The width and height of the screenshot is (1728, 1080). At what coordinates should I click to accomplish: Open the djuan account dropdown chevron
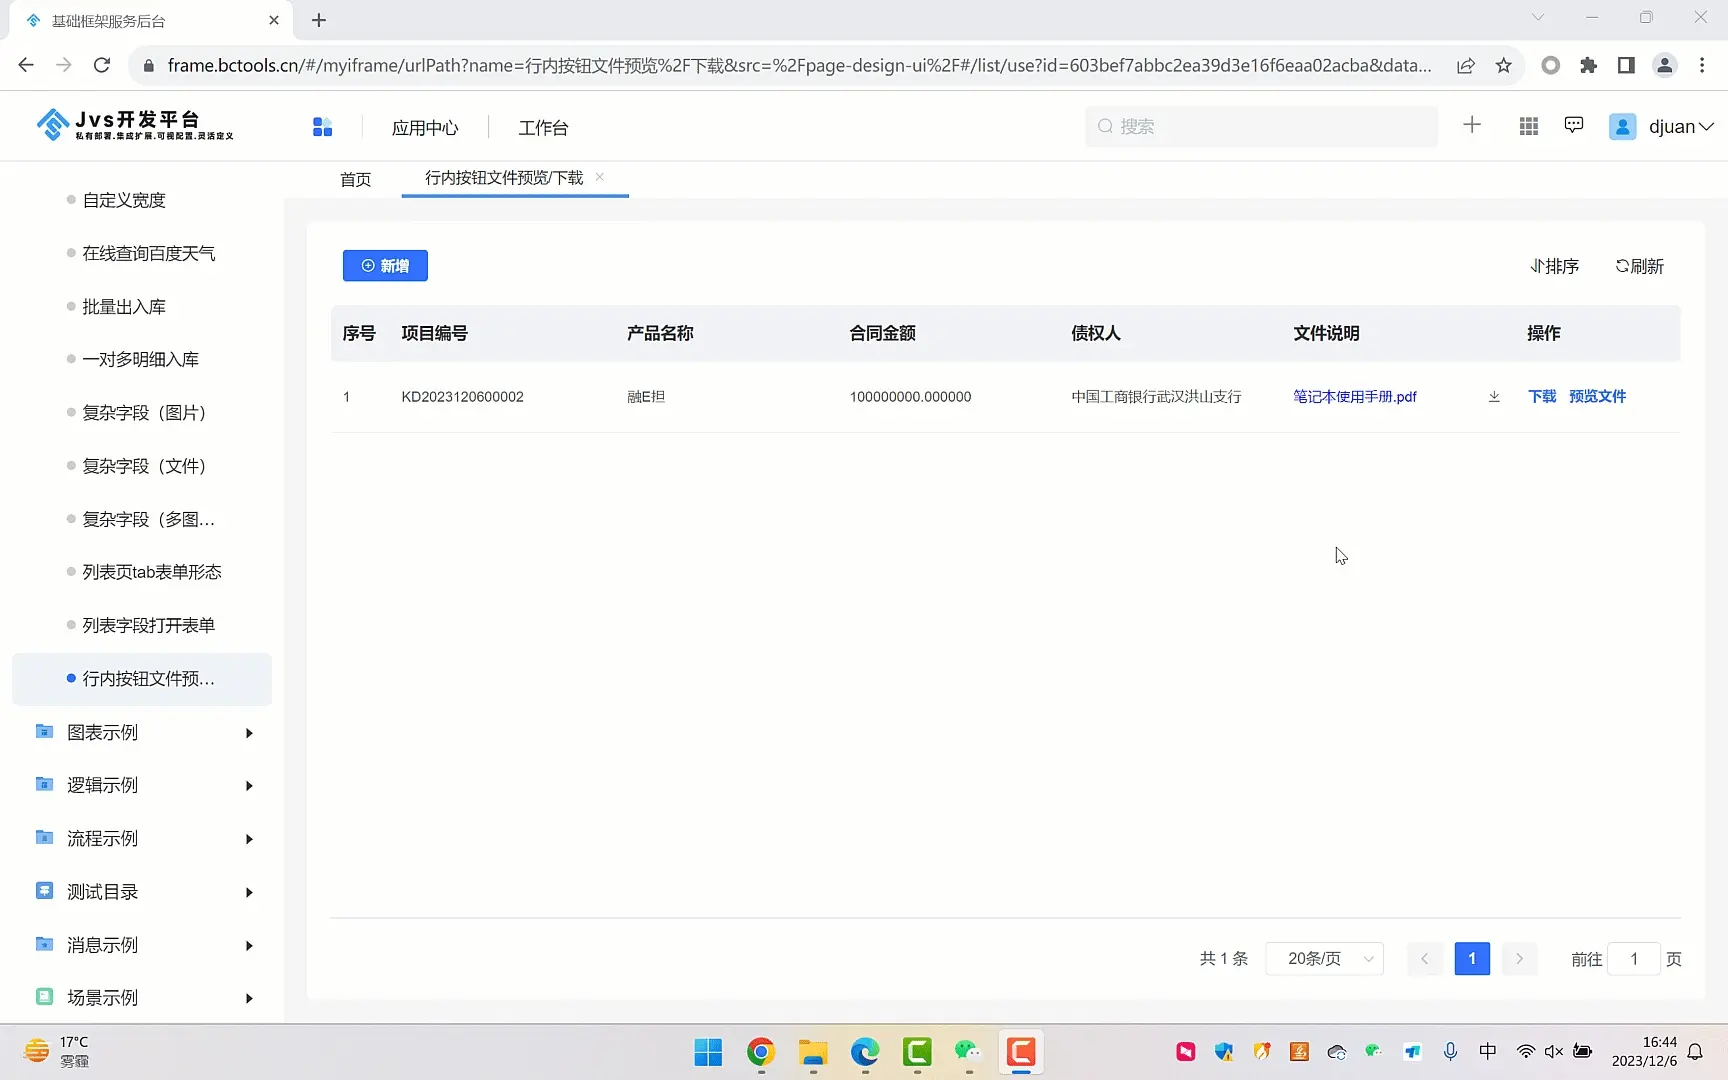tap(1706, 126)
